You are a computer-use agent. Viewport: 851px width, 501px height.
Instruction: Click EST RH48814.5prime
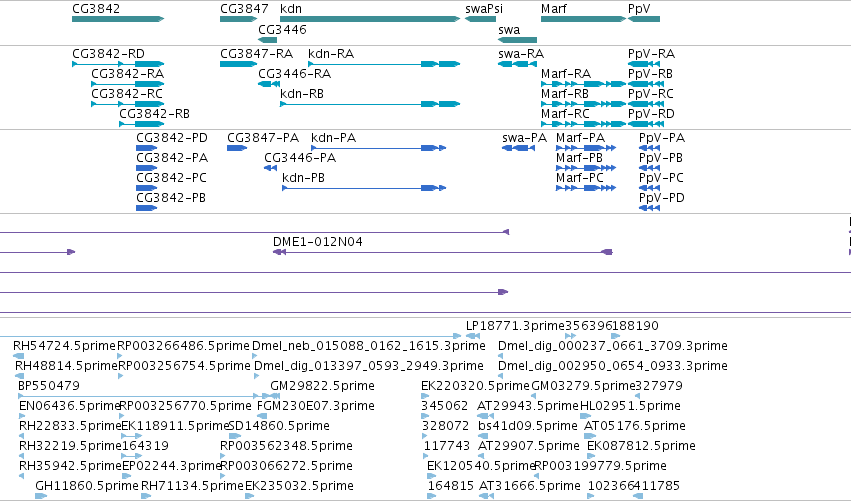point(20,376)
